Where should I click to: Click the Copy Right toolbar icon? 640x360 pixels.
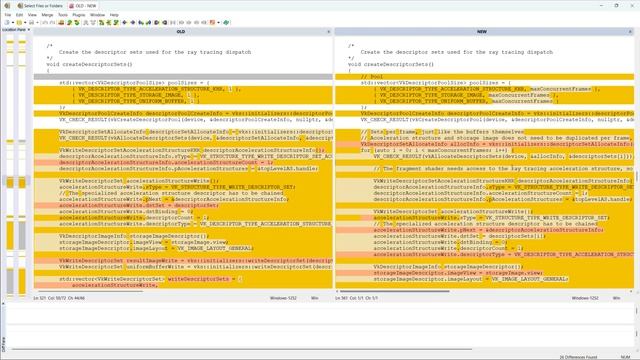[124, 22]
